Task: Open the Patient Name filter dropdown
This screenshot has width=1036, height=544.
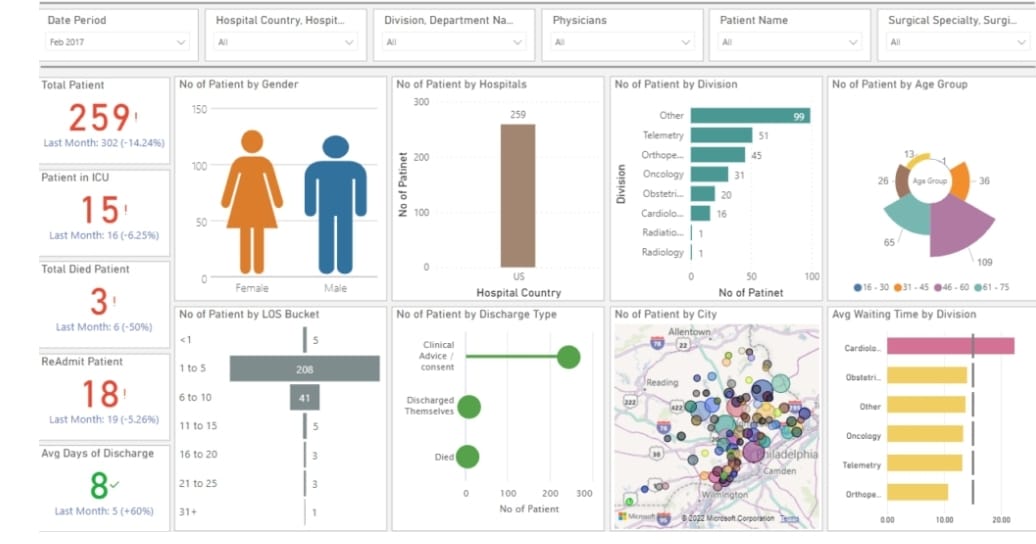Action: (790, 42)
